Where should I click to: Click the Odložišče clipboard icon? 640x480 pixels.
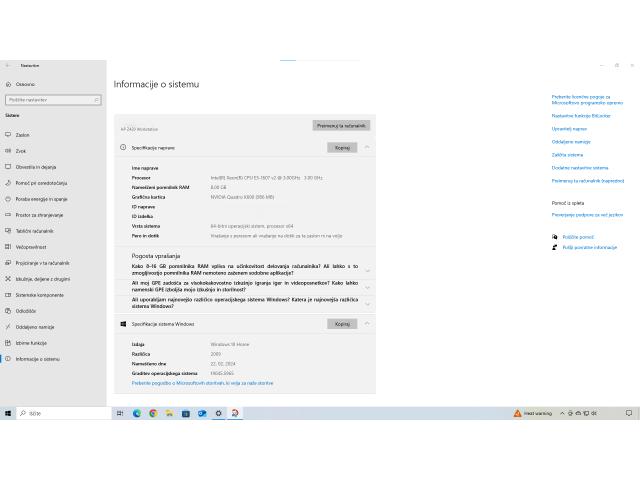tap(8, 311)
